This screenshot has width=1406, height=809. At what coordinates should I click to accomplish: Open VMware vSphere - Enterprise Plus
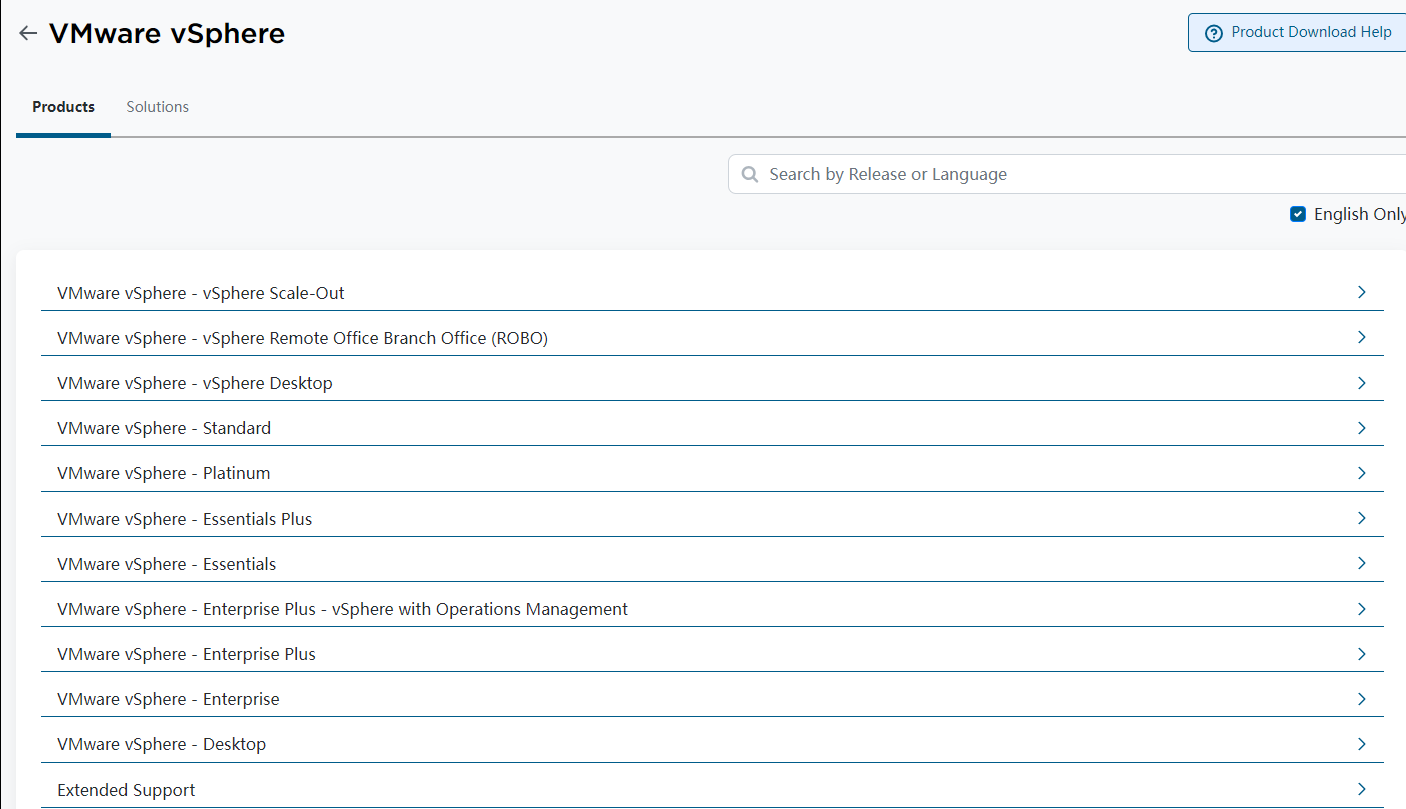[x=187, y=654]
